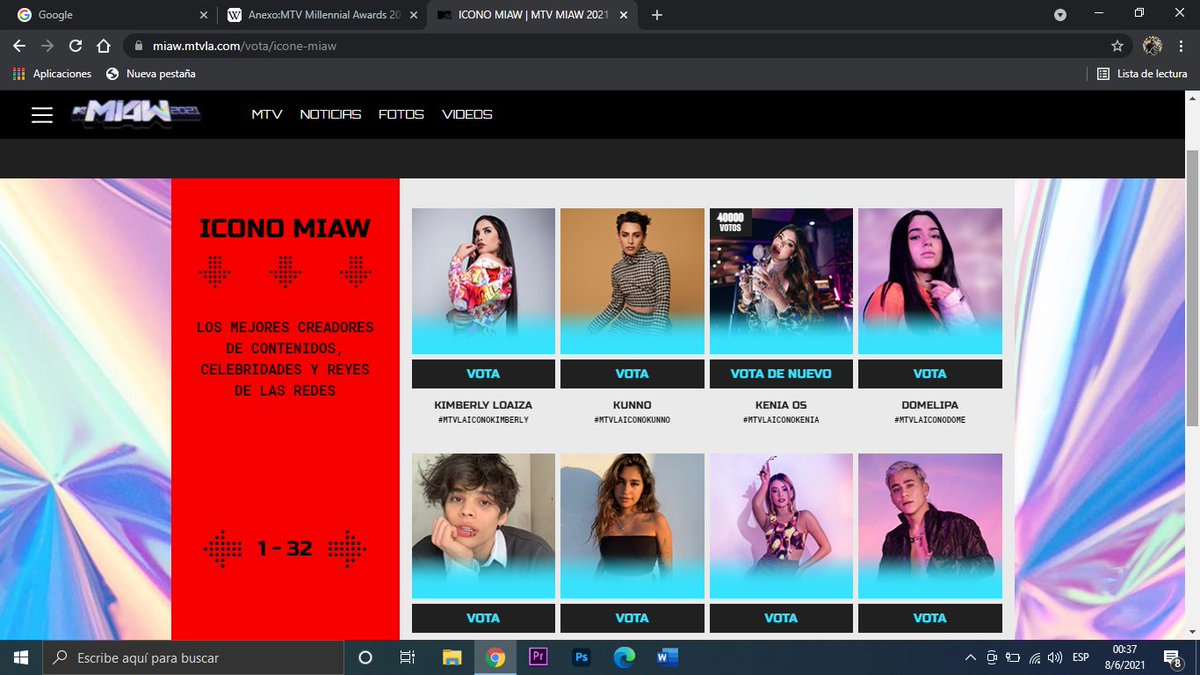Add a new browser tab
Image resolution: width=1200 pixels, height=675 pixels.
pos(657,15)
